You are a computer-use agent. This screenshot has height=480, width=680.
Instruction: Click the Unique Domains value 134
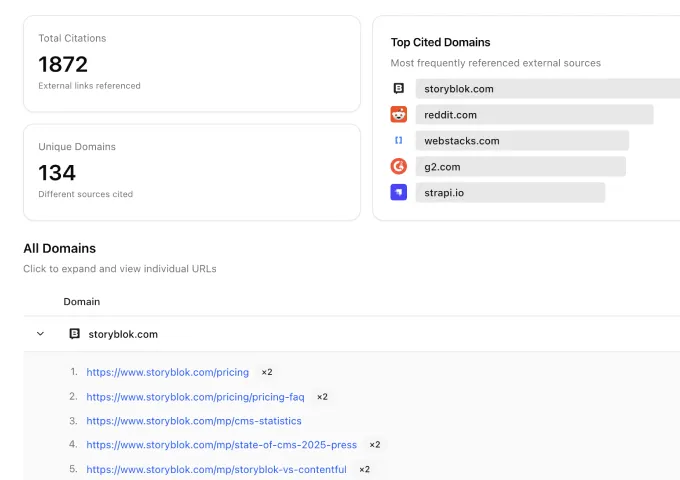(57, 173)
